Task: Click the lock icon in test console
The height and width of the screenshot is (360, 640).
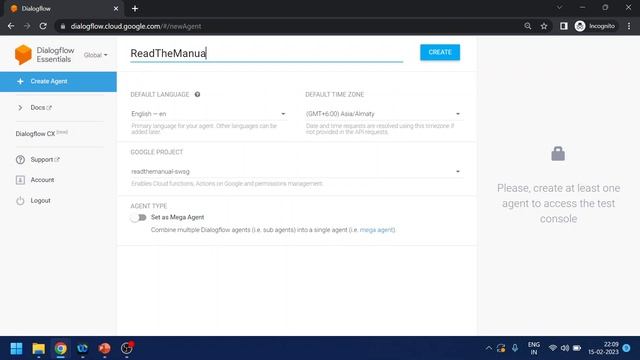Action: [x=558, y=154]
